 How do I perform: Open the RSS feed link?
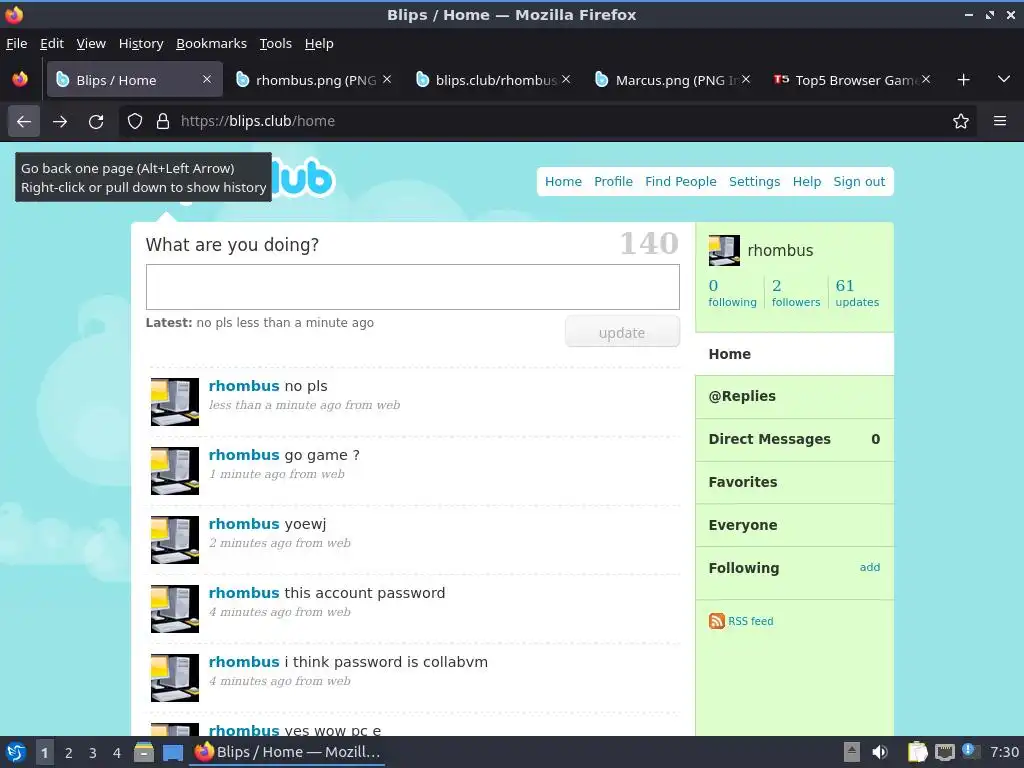tap(750, 621)
